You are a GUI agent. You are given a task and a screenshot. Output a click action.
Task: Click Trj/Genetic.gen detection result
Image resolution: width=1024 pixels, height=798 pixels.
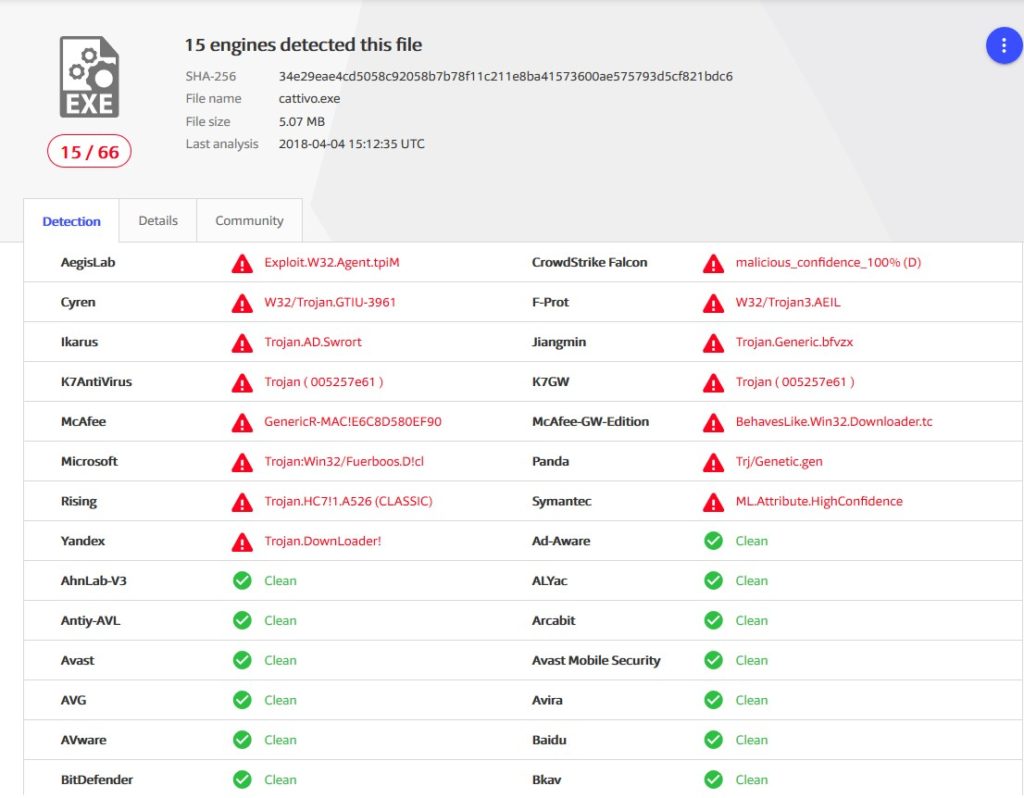pyautogui.click(x=779, y=462)
